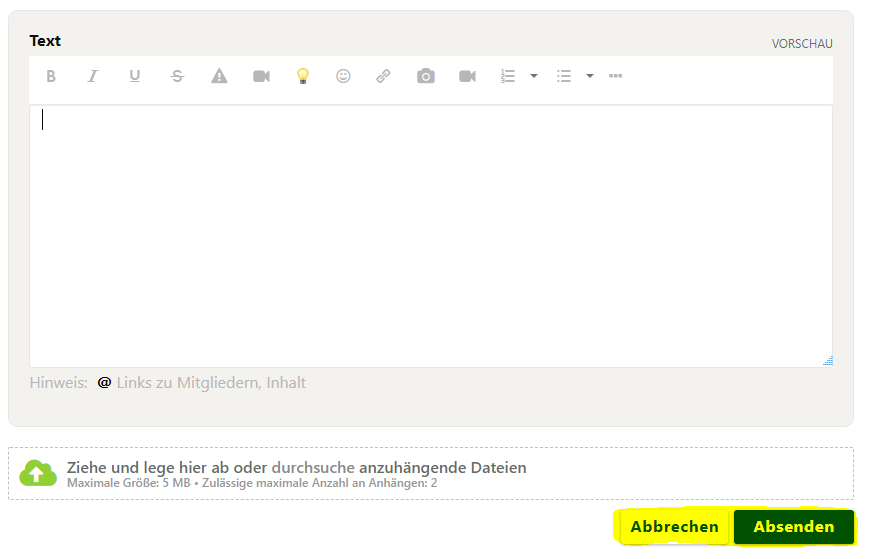This screenshot has height=559, width=869.
Task: Open the emoji smiley picker
Action: 343,76
